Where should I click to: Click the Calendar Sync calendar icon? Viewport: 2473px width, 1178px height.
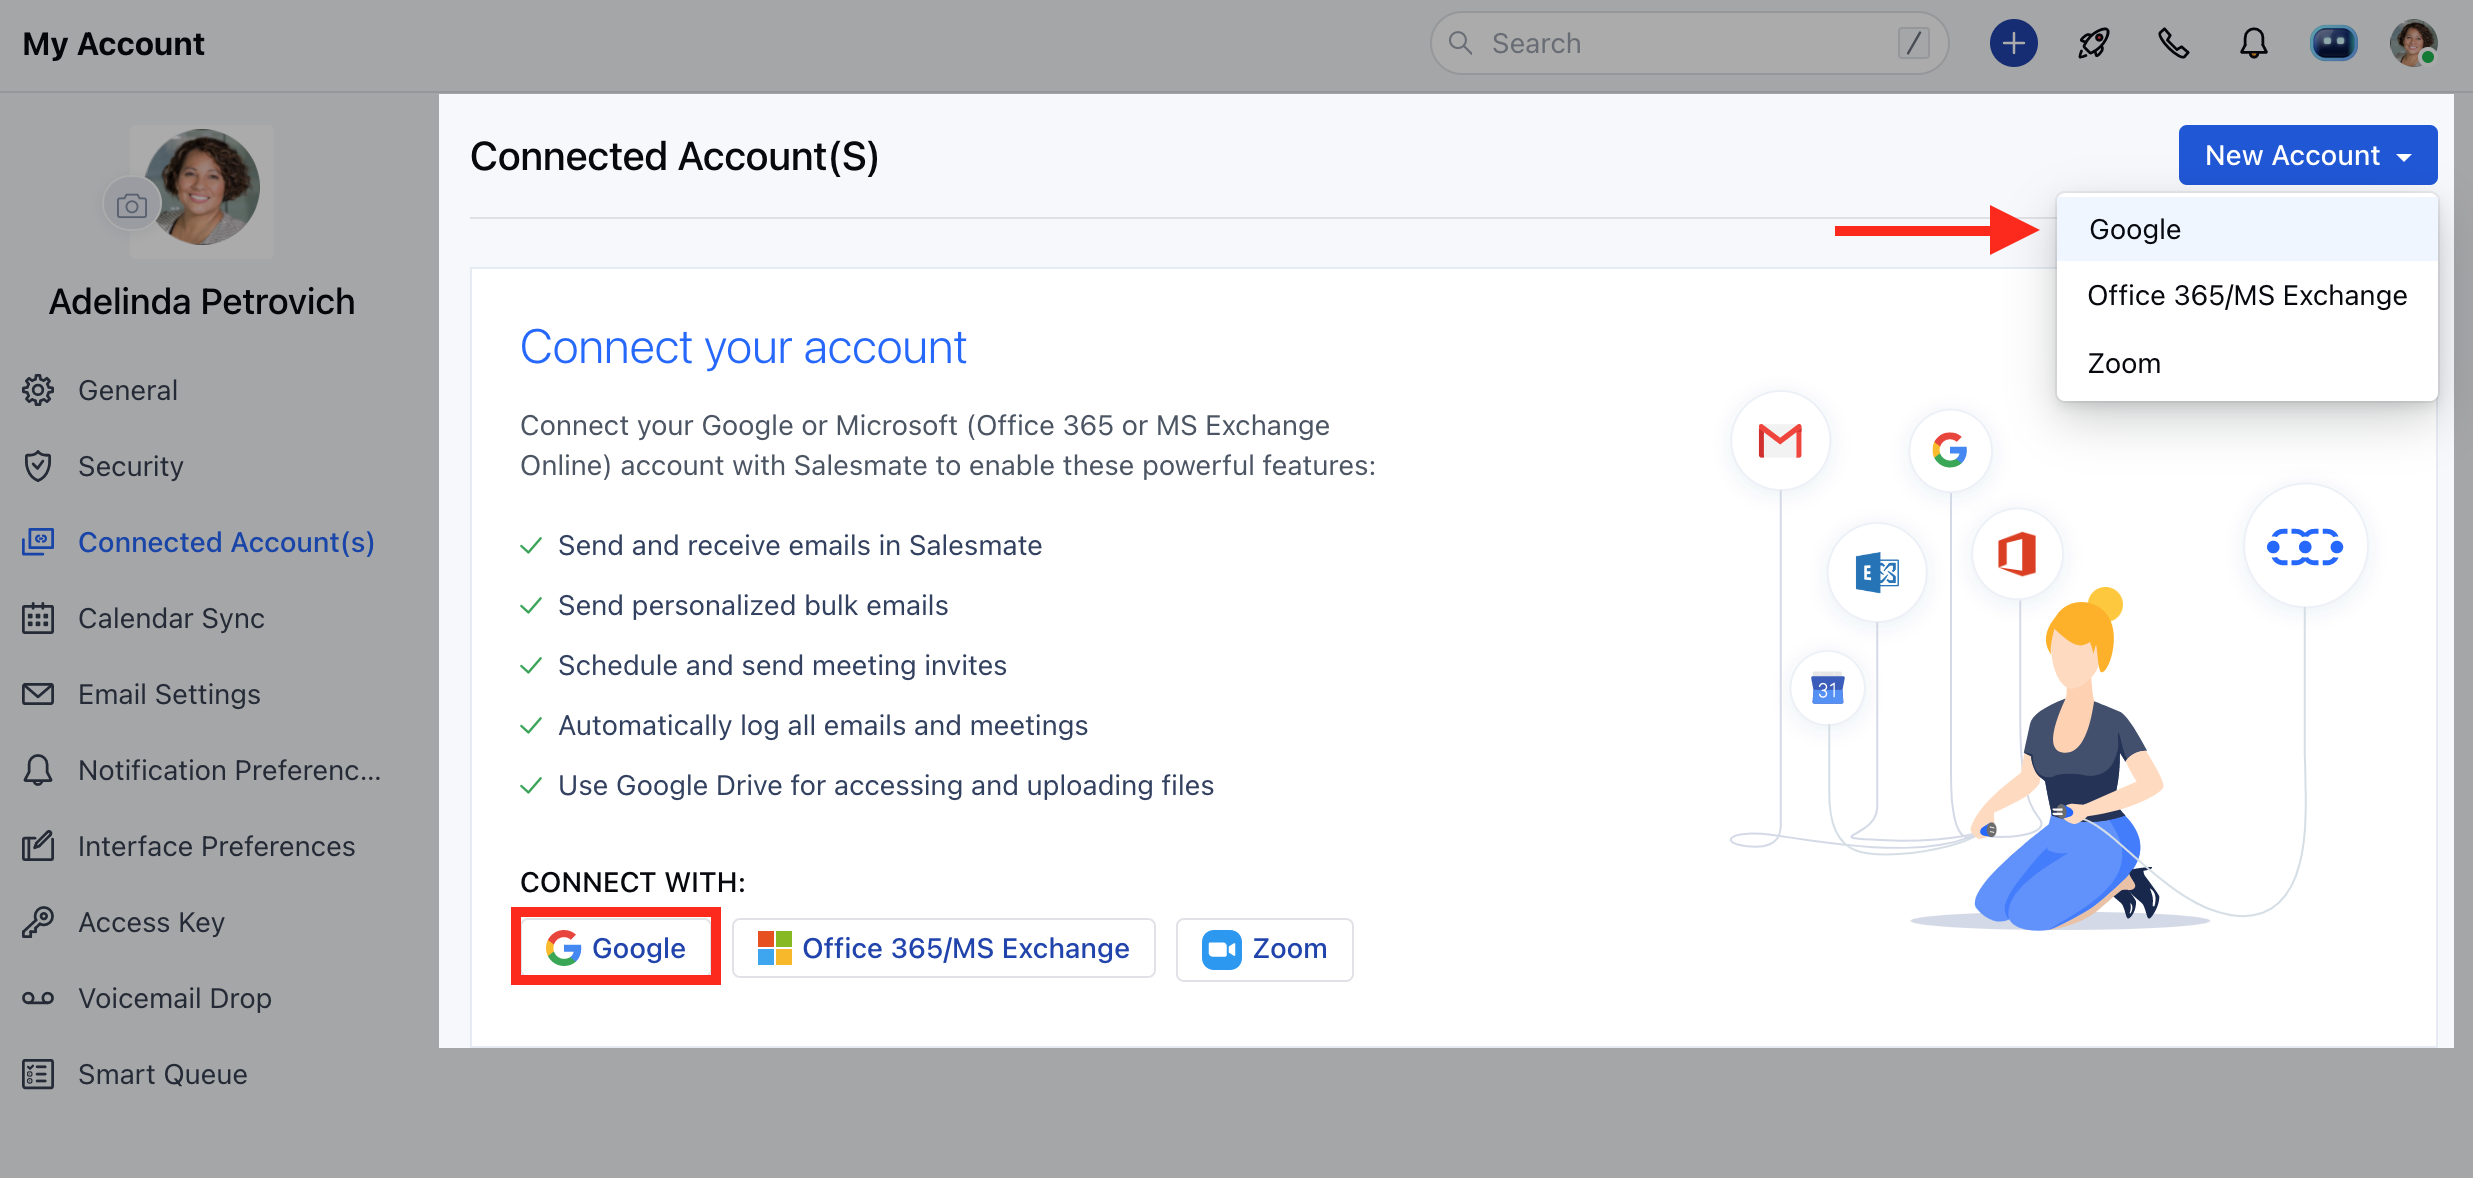pyautogui.click(x=38, y=618)
